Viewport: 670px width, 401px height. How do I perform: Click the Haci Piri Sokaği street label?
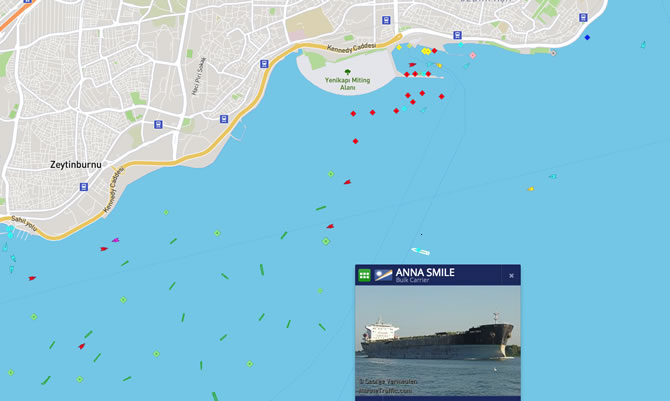[x=199, y=76]
